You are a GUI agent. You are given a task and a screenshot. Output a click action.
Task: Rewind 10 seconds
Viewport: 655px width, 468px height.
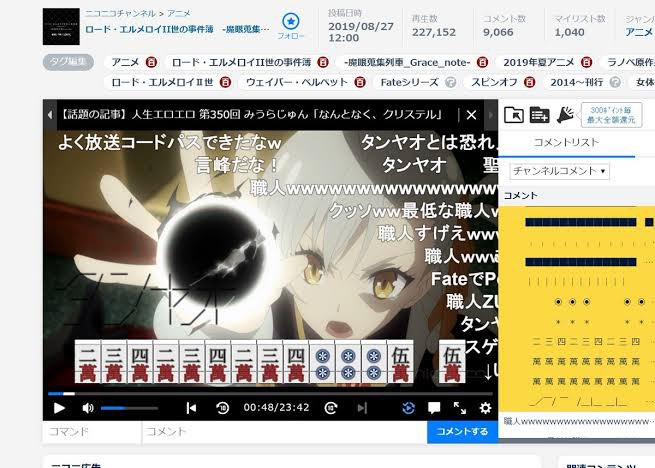(x=222, y=408)
